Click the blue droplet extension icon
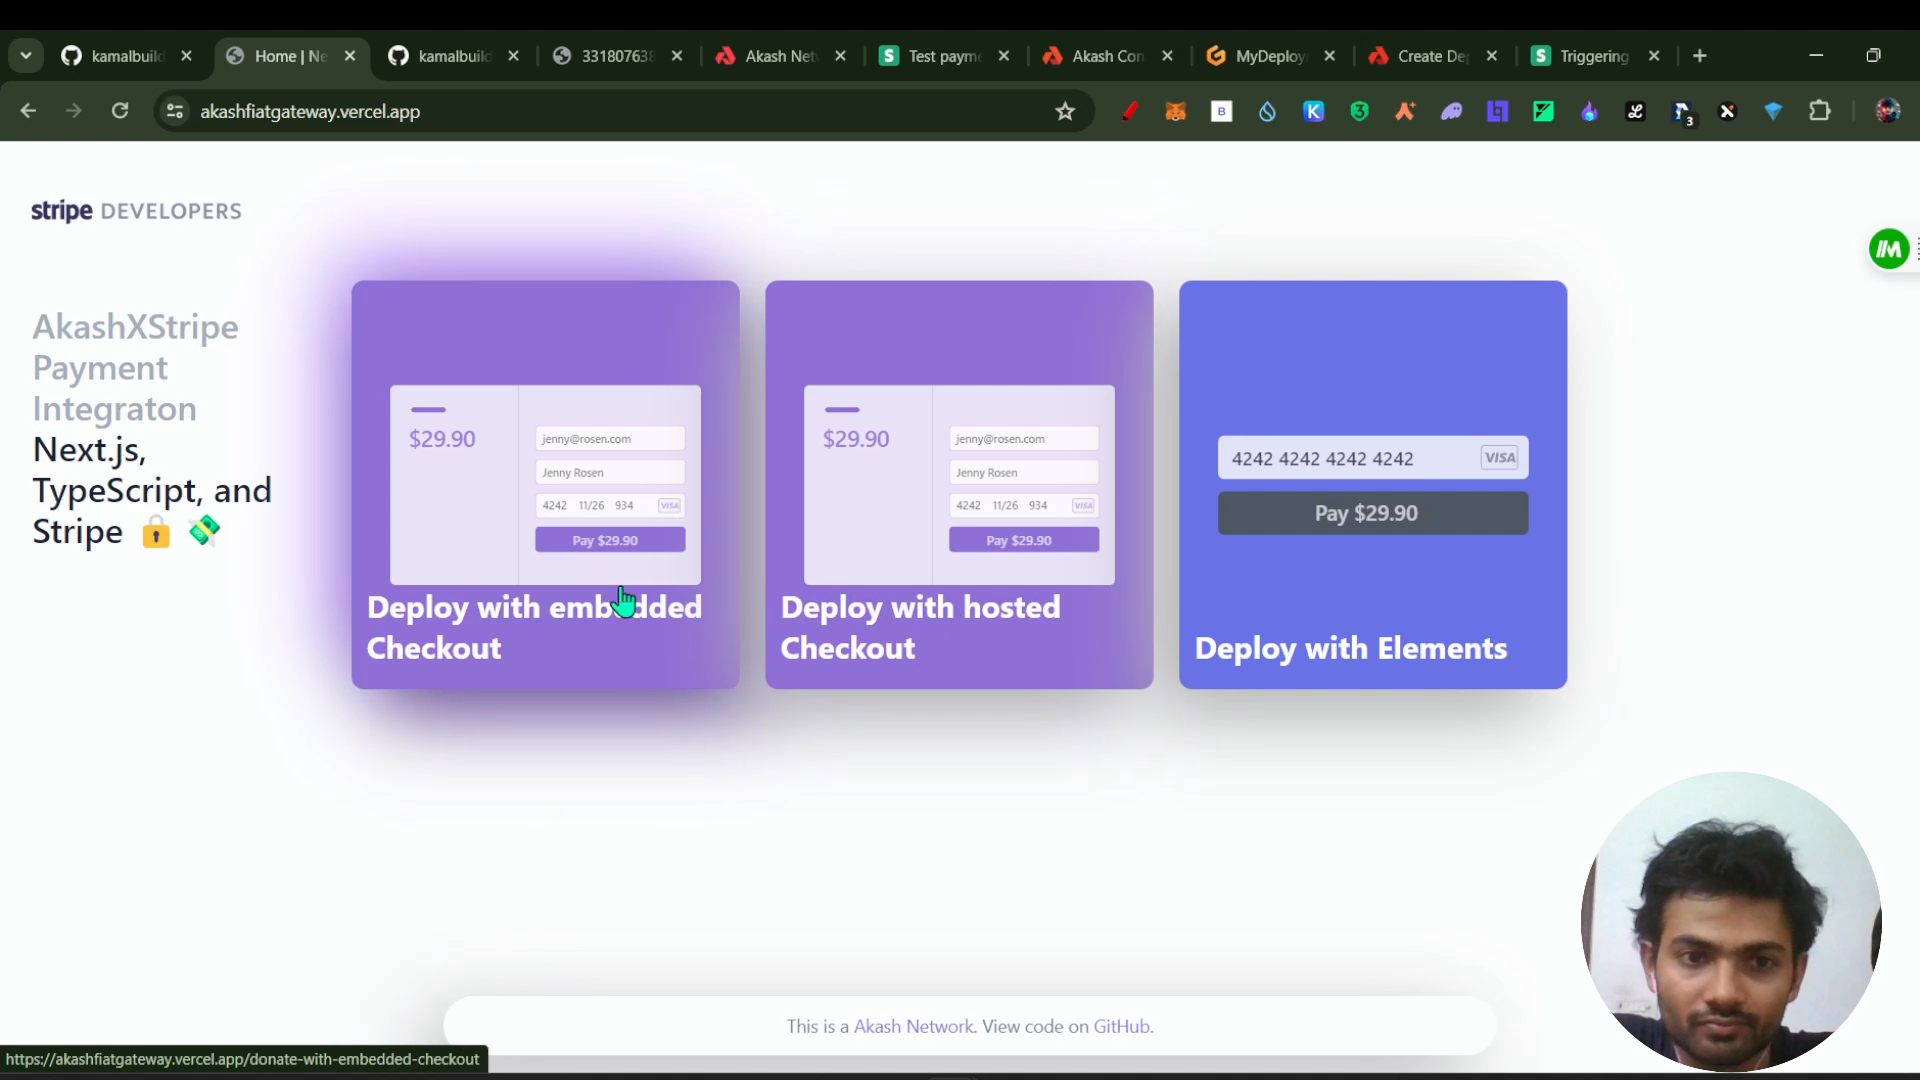 point(1268,111)
